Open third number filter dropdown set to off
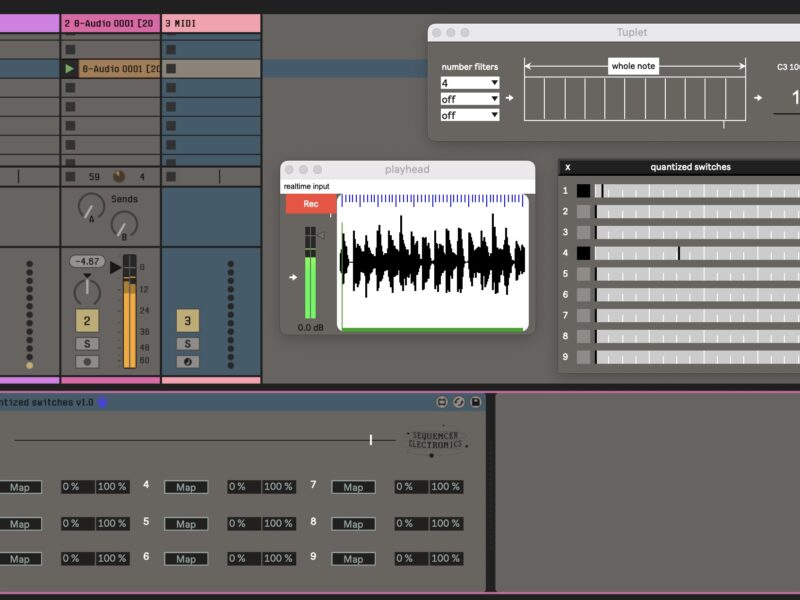Image resolution: width=800 pixels, height=600 pixels. [x=470, y=115]
